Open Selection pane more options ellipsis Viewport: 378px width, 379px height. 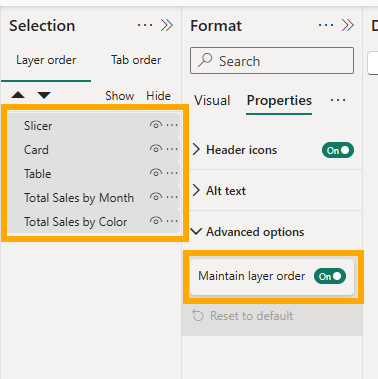[x=145, y=25]
